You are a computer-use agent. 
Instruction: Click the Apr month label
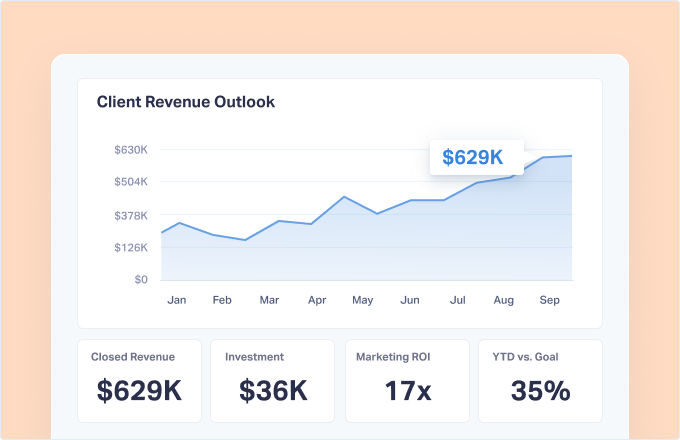click(x=317, y=300)
